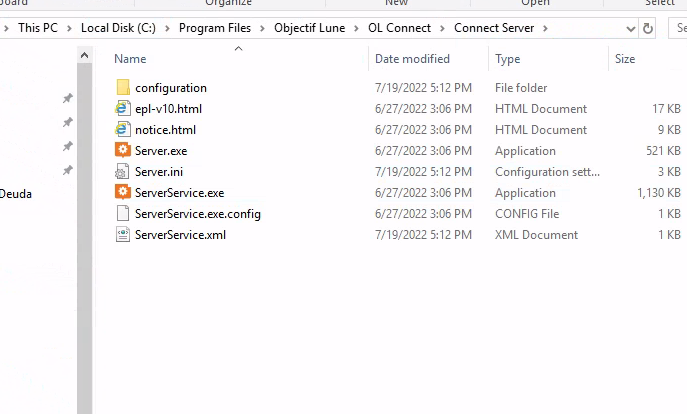
Task: Select the Deuda item in navigation pane
Action: 16,194
